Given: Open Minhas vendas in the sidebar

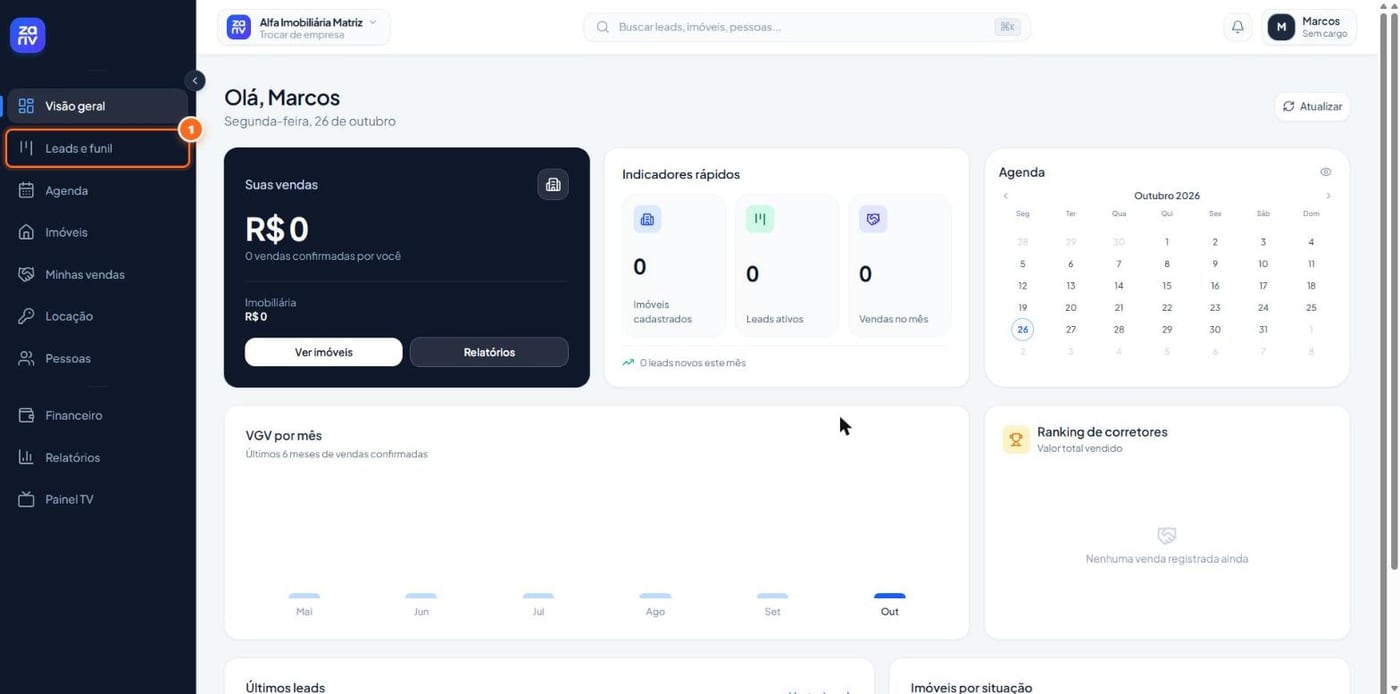Looking at the screenshot, I should coord(98,274).
